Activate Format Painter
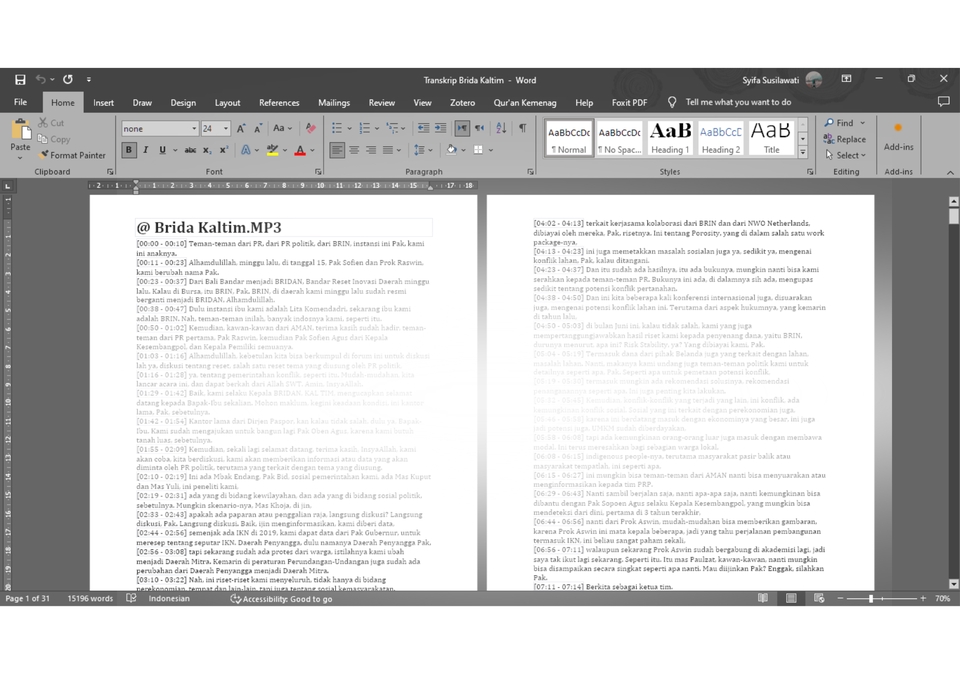This screenshot has width=960, height=678. pyautogui.click(x=72, y=156)
